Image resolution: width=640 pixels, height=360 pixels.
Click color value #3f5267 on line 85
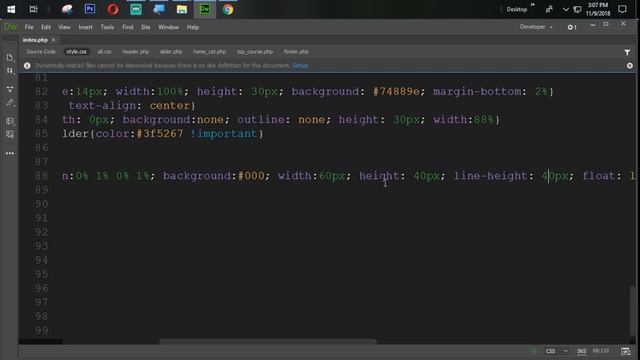click(160, 134)
